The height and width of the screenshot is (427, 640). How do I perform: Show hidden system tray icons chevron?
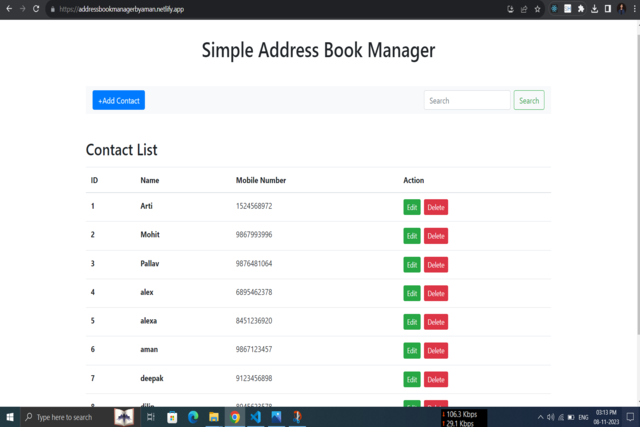click(x=540, y=417)
